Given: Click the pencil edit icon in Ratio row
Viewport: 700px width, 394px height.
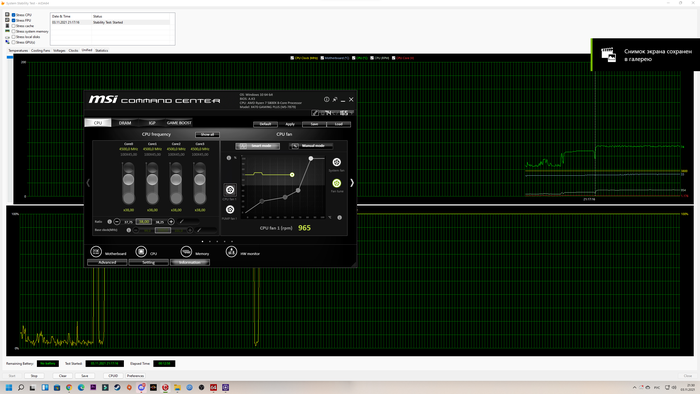Looking at the screenshot, I should pos(182,221).
